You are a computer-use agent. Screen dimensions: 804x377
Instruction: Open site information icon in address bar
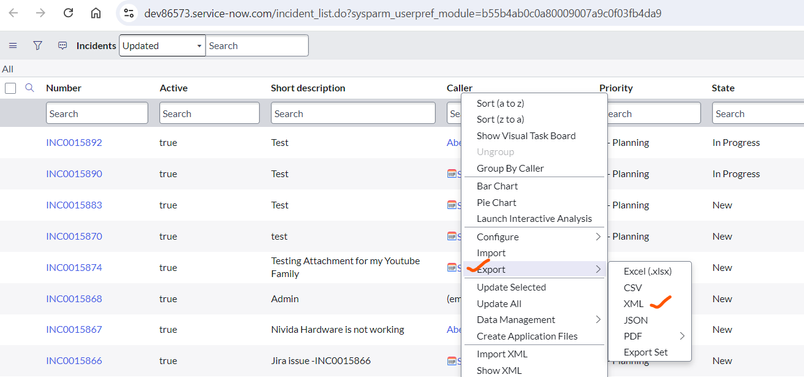129,13
